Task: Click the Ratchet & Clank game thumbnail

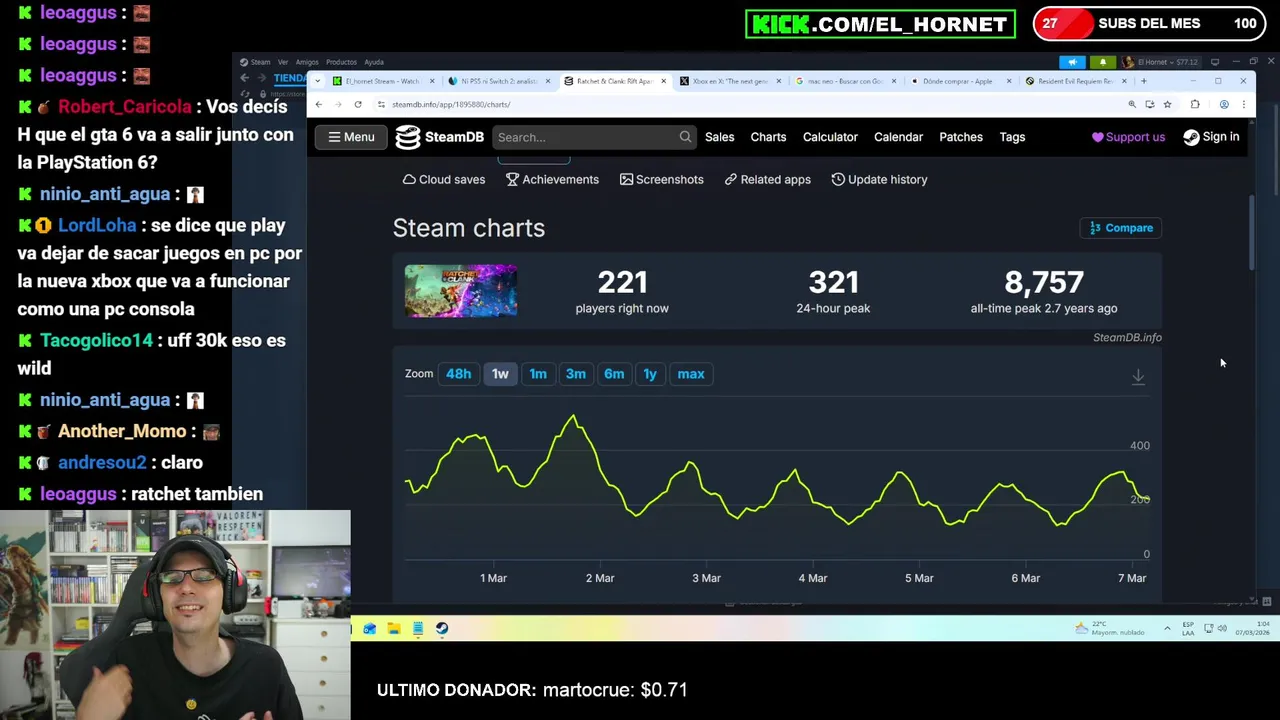Action: click(461, 291)
